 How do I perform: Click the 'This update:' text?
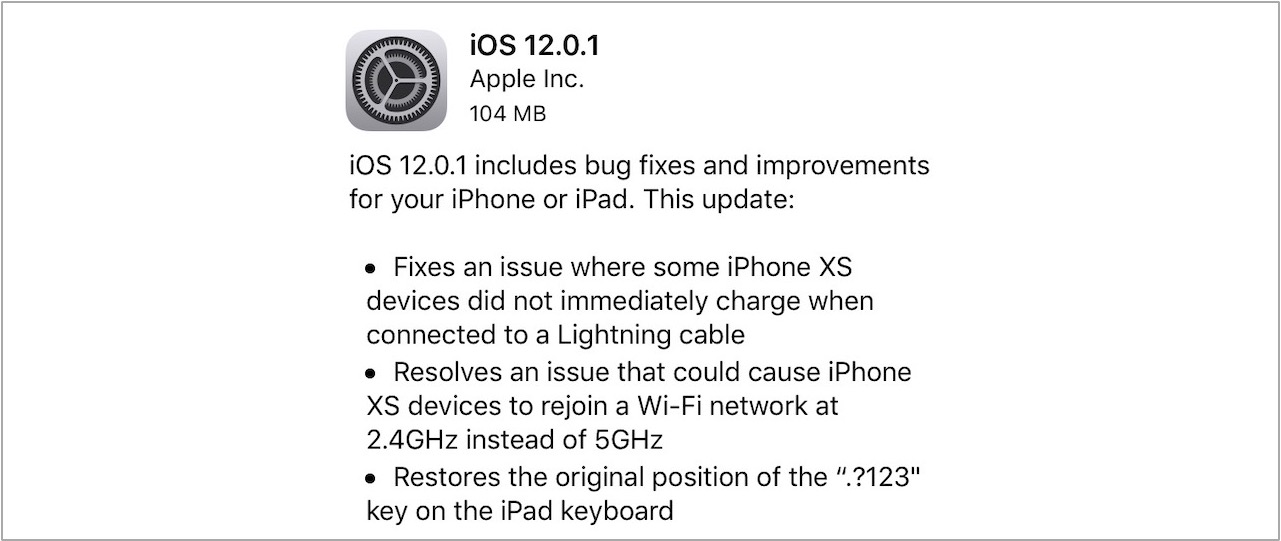point(719,198)
